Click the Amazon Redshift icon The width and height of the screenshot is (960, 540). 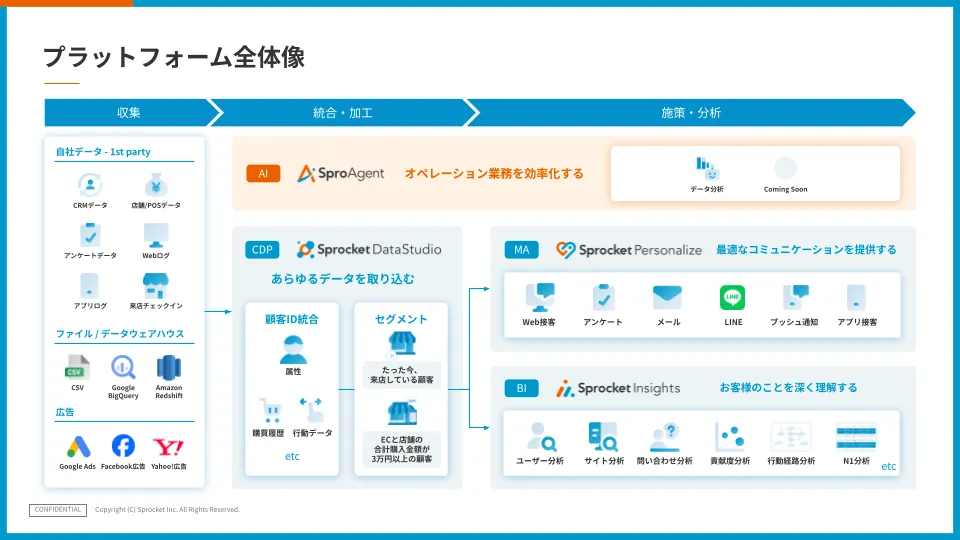(169, 367)
